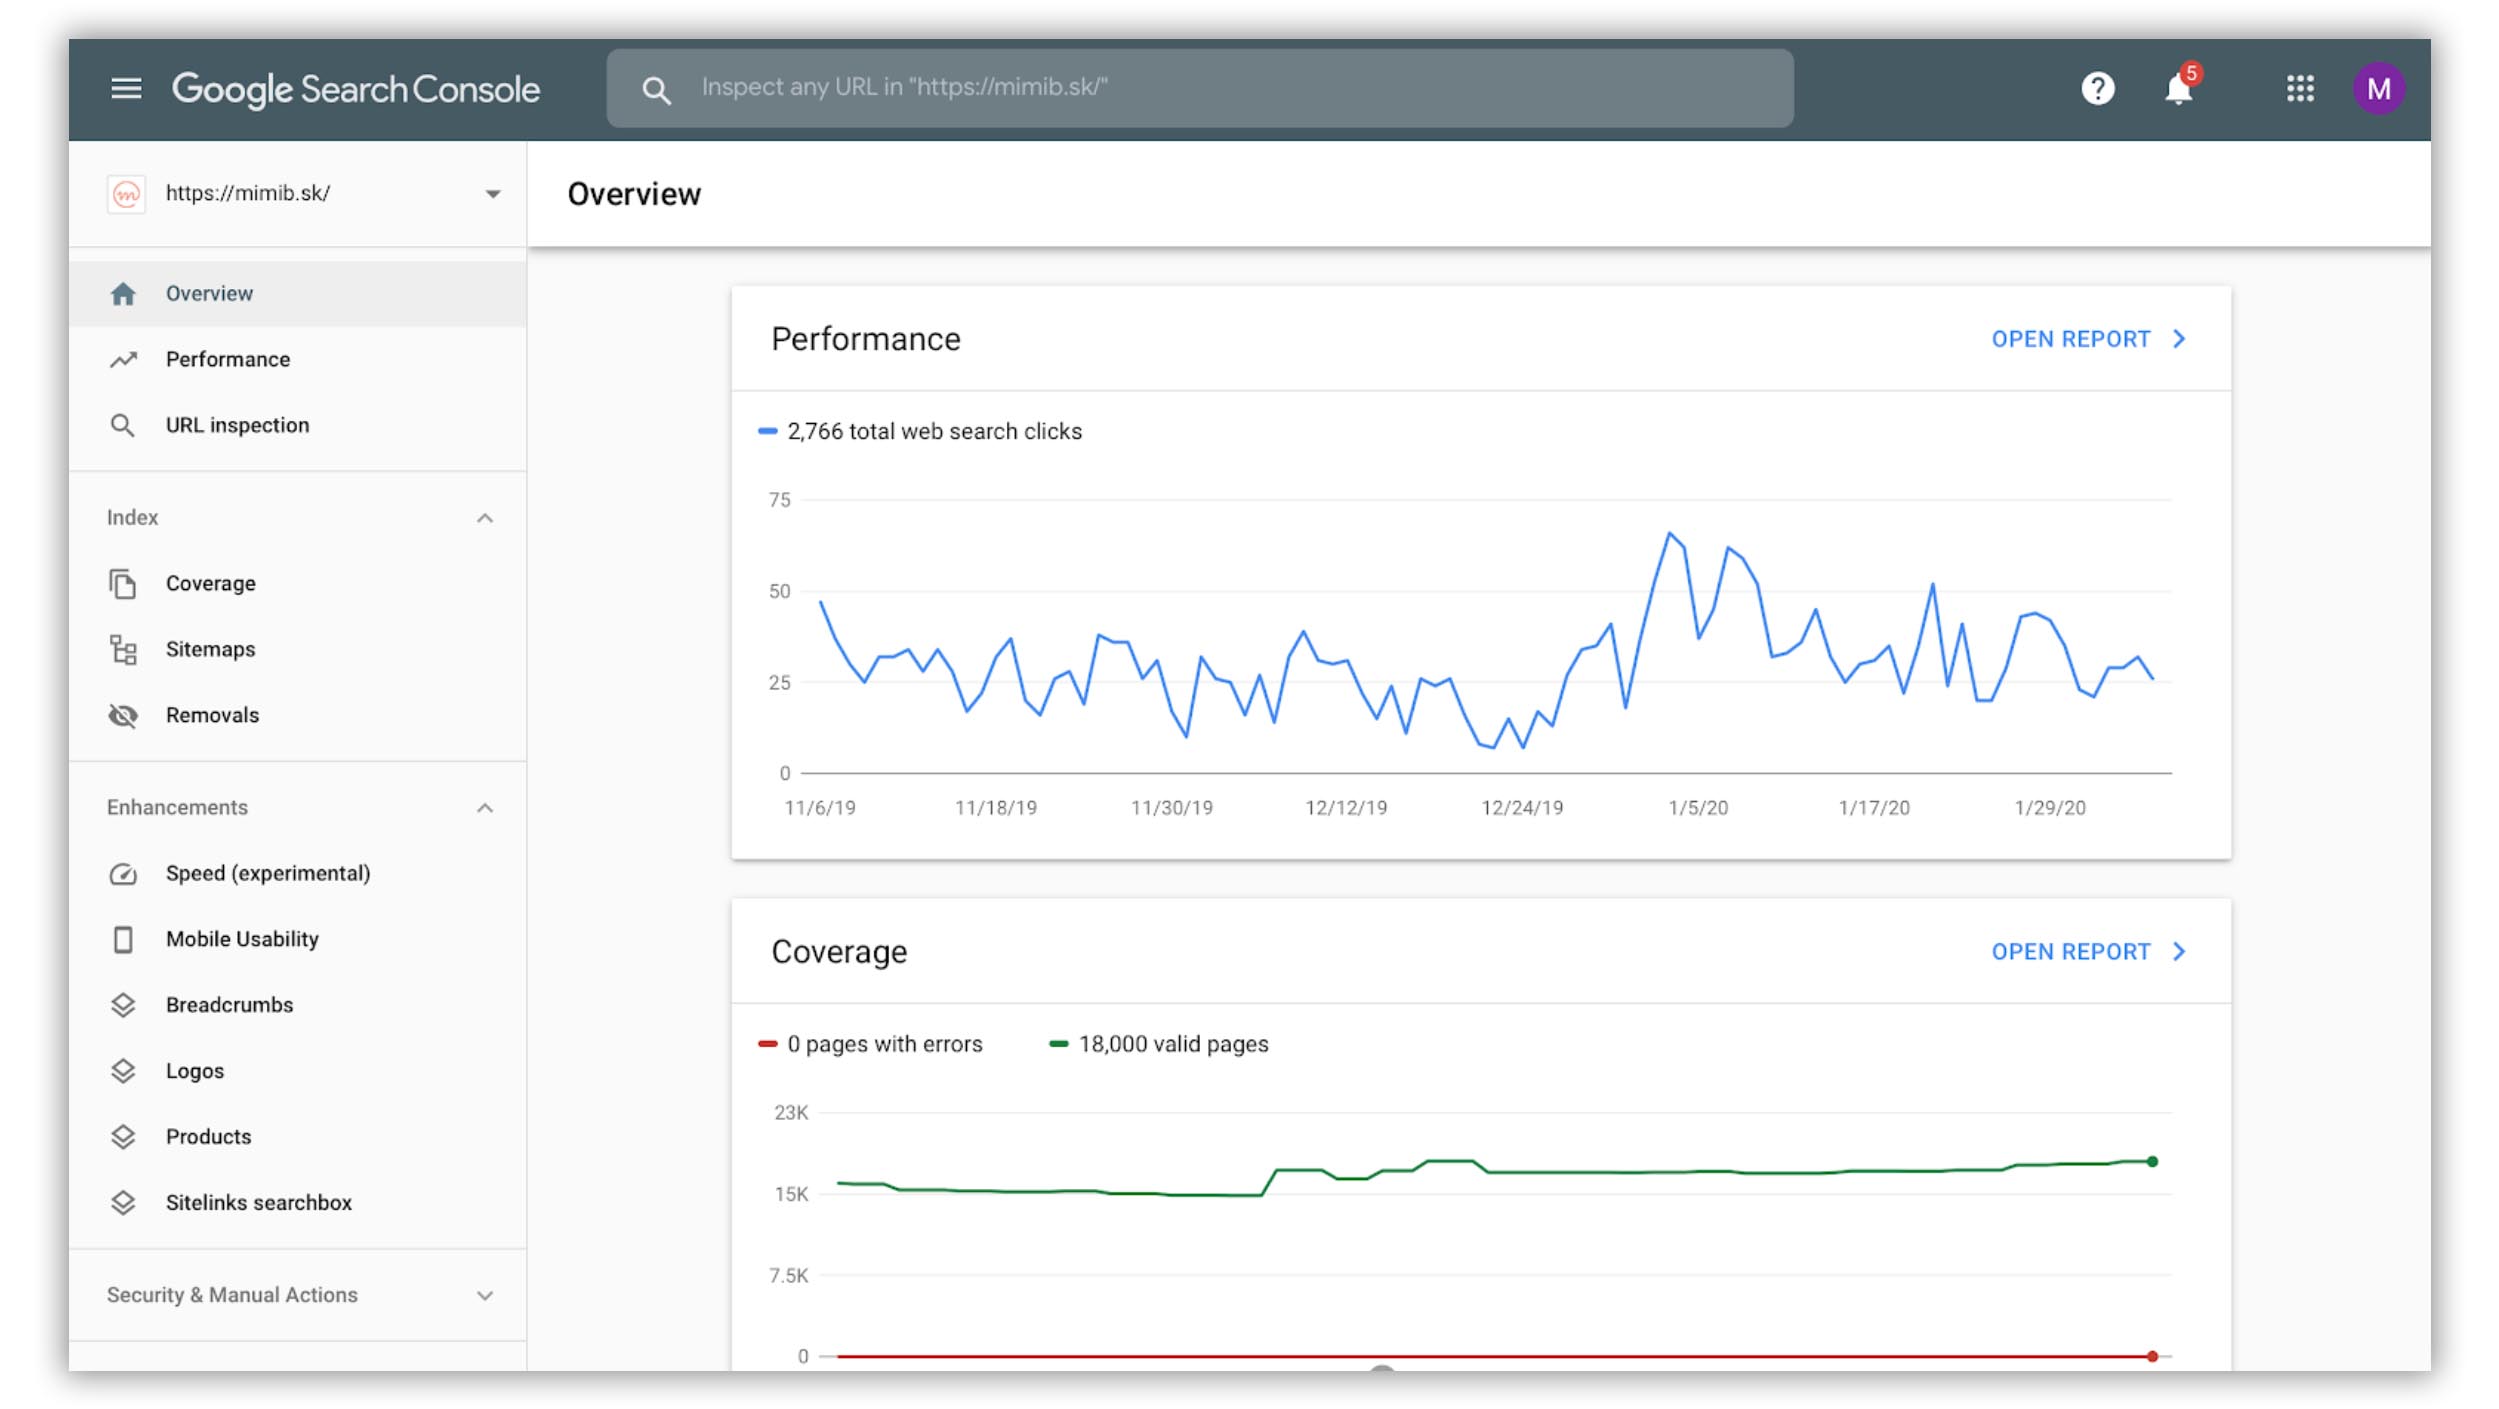The image size is (2499, 1409).
Task: Click the Google Search Console logo
Action: (356, 89)
